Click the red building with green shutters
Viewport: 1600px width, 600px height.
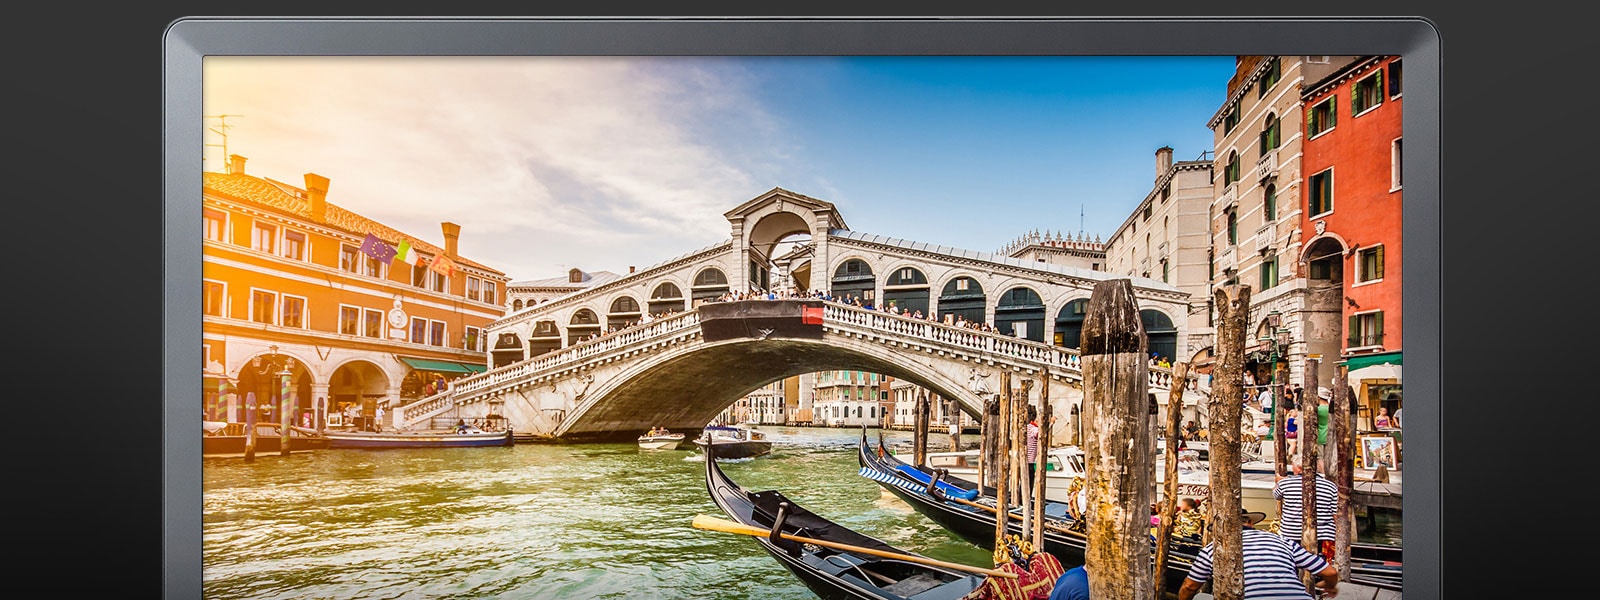1351,200
